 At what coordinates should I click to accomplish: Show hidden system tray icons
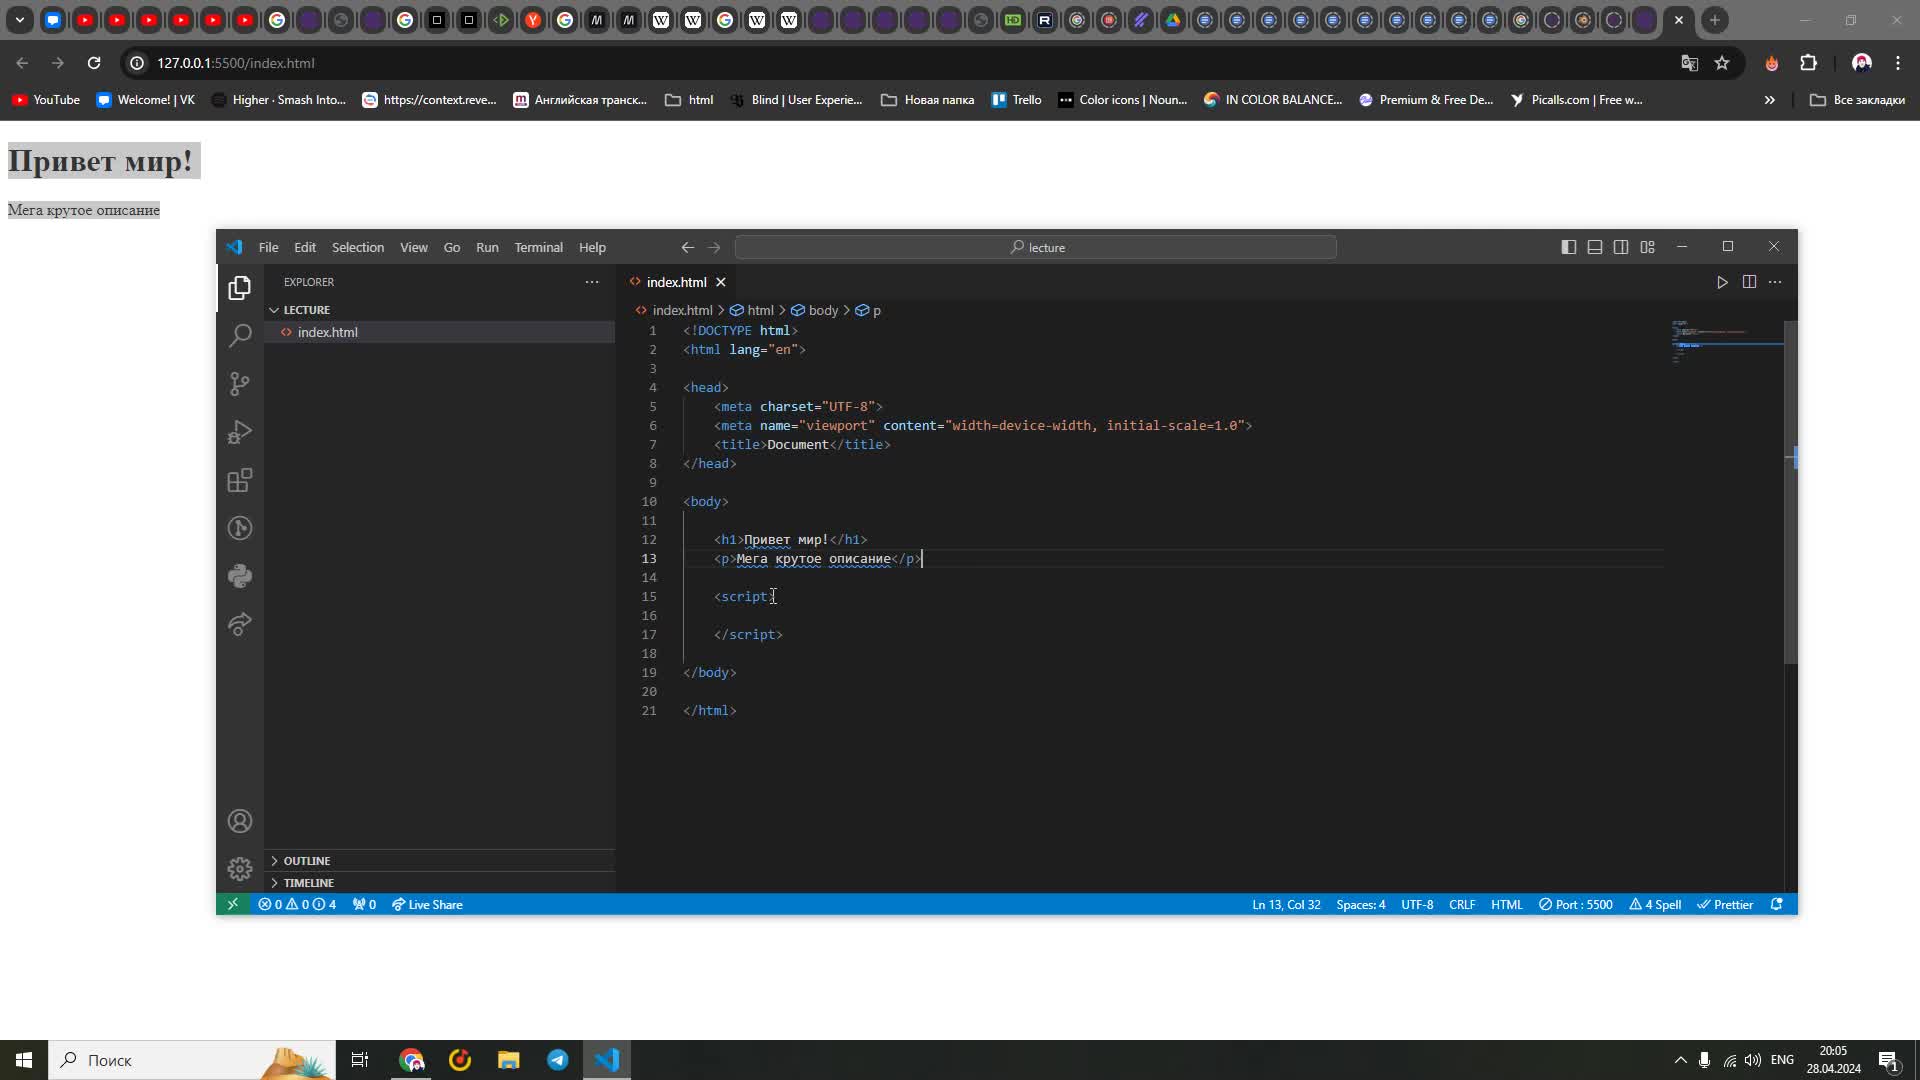coord(1680,1060)
